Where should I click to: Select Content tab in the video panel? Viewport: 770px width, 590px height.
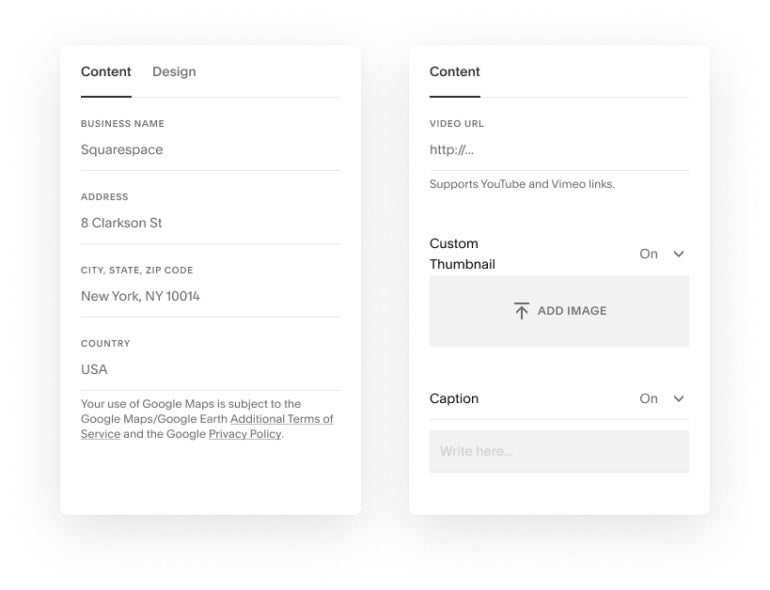point(455,72)
